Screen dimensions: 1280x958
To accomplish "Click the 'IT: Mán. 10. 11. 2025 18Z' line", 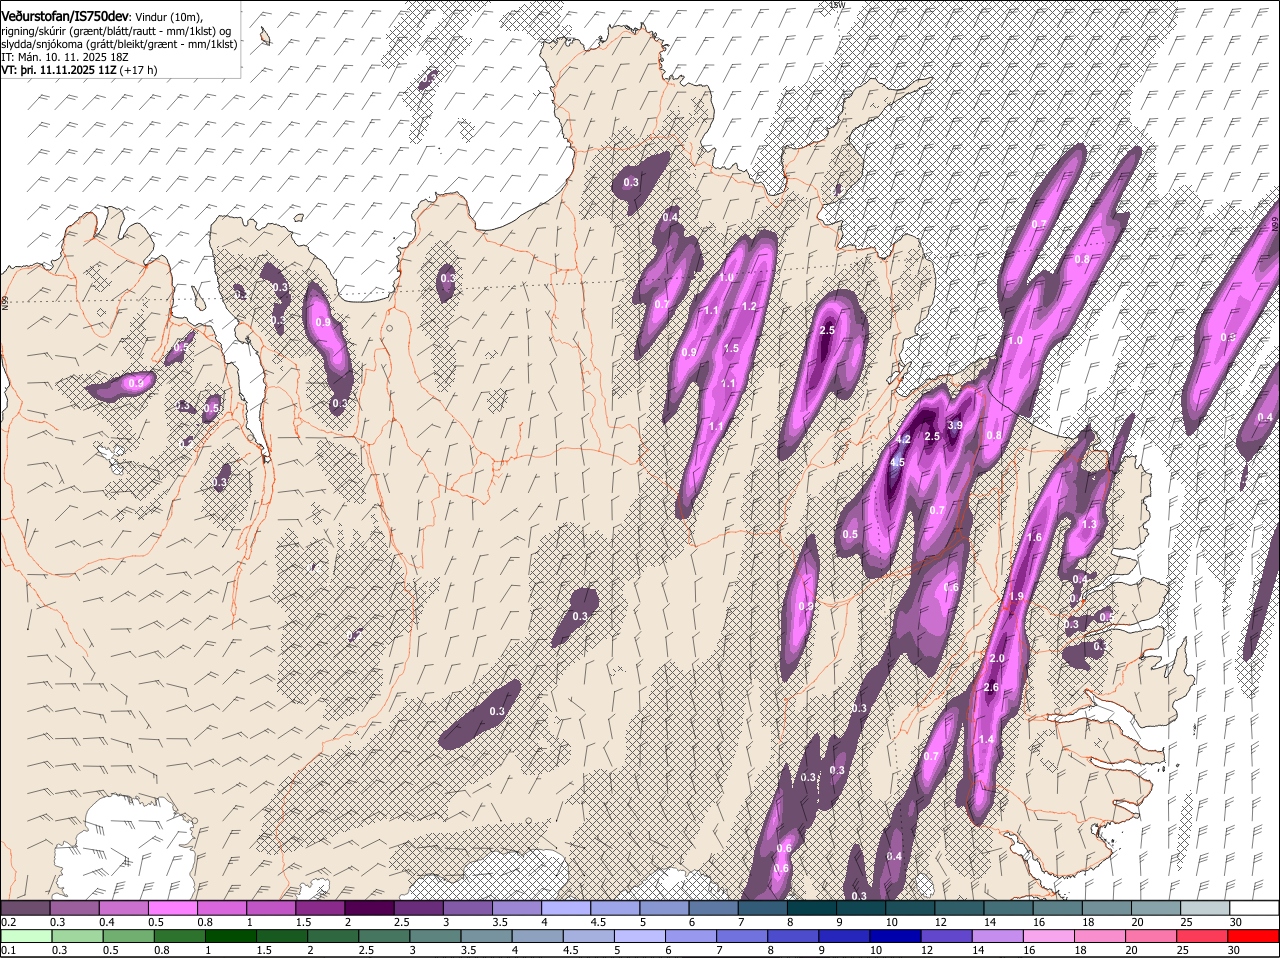I will [65, 57].
